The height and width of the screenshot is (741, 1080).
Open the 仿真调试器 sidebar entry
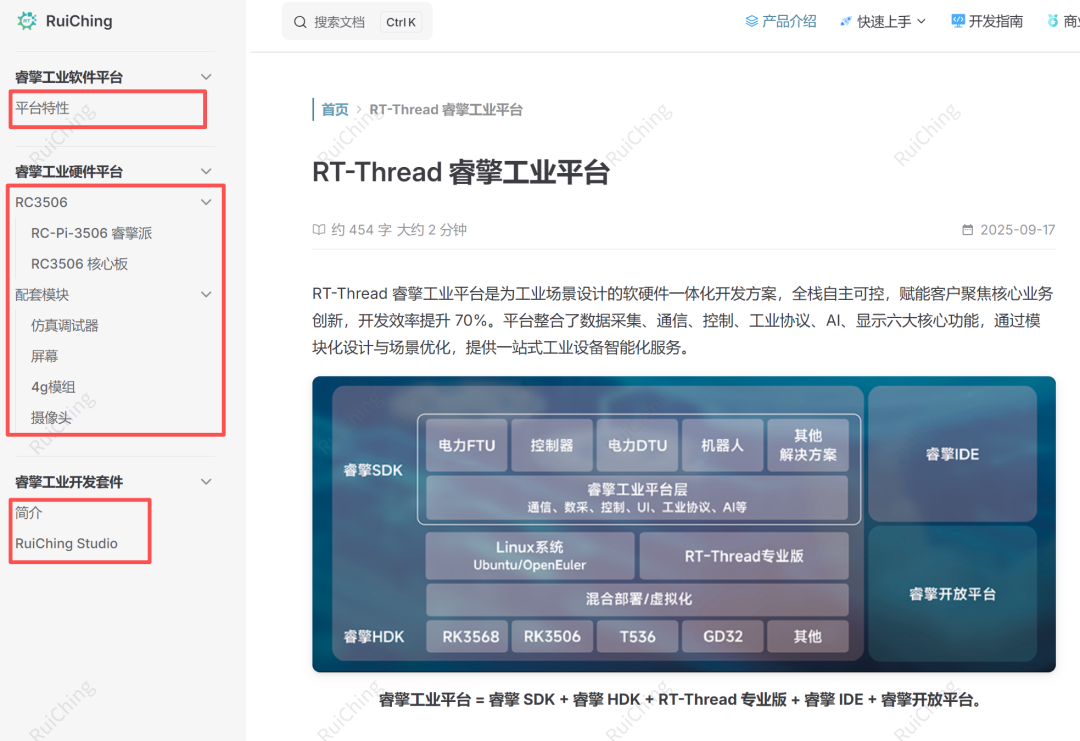click(x=65, y=326)
